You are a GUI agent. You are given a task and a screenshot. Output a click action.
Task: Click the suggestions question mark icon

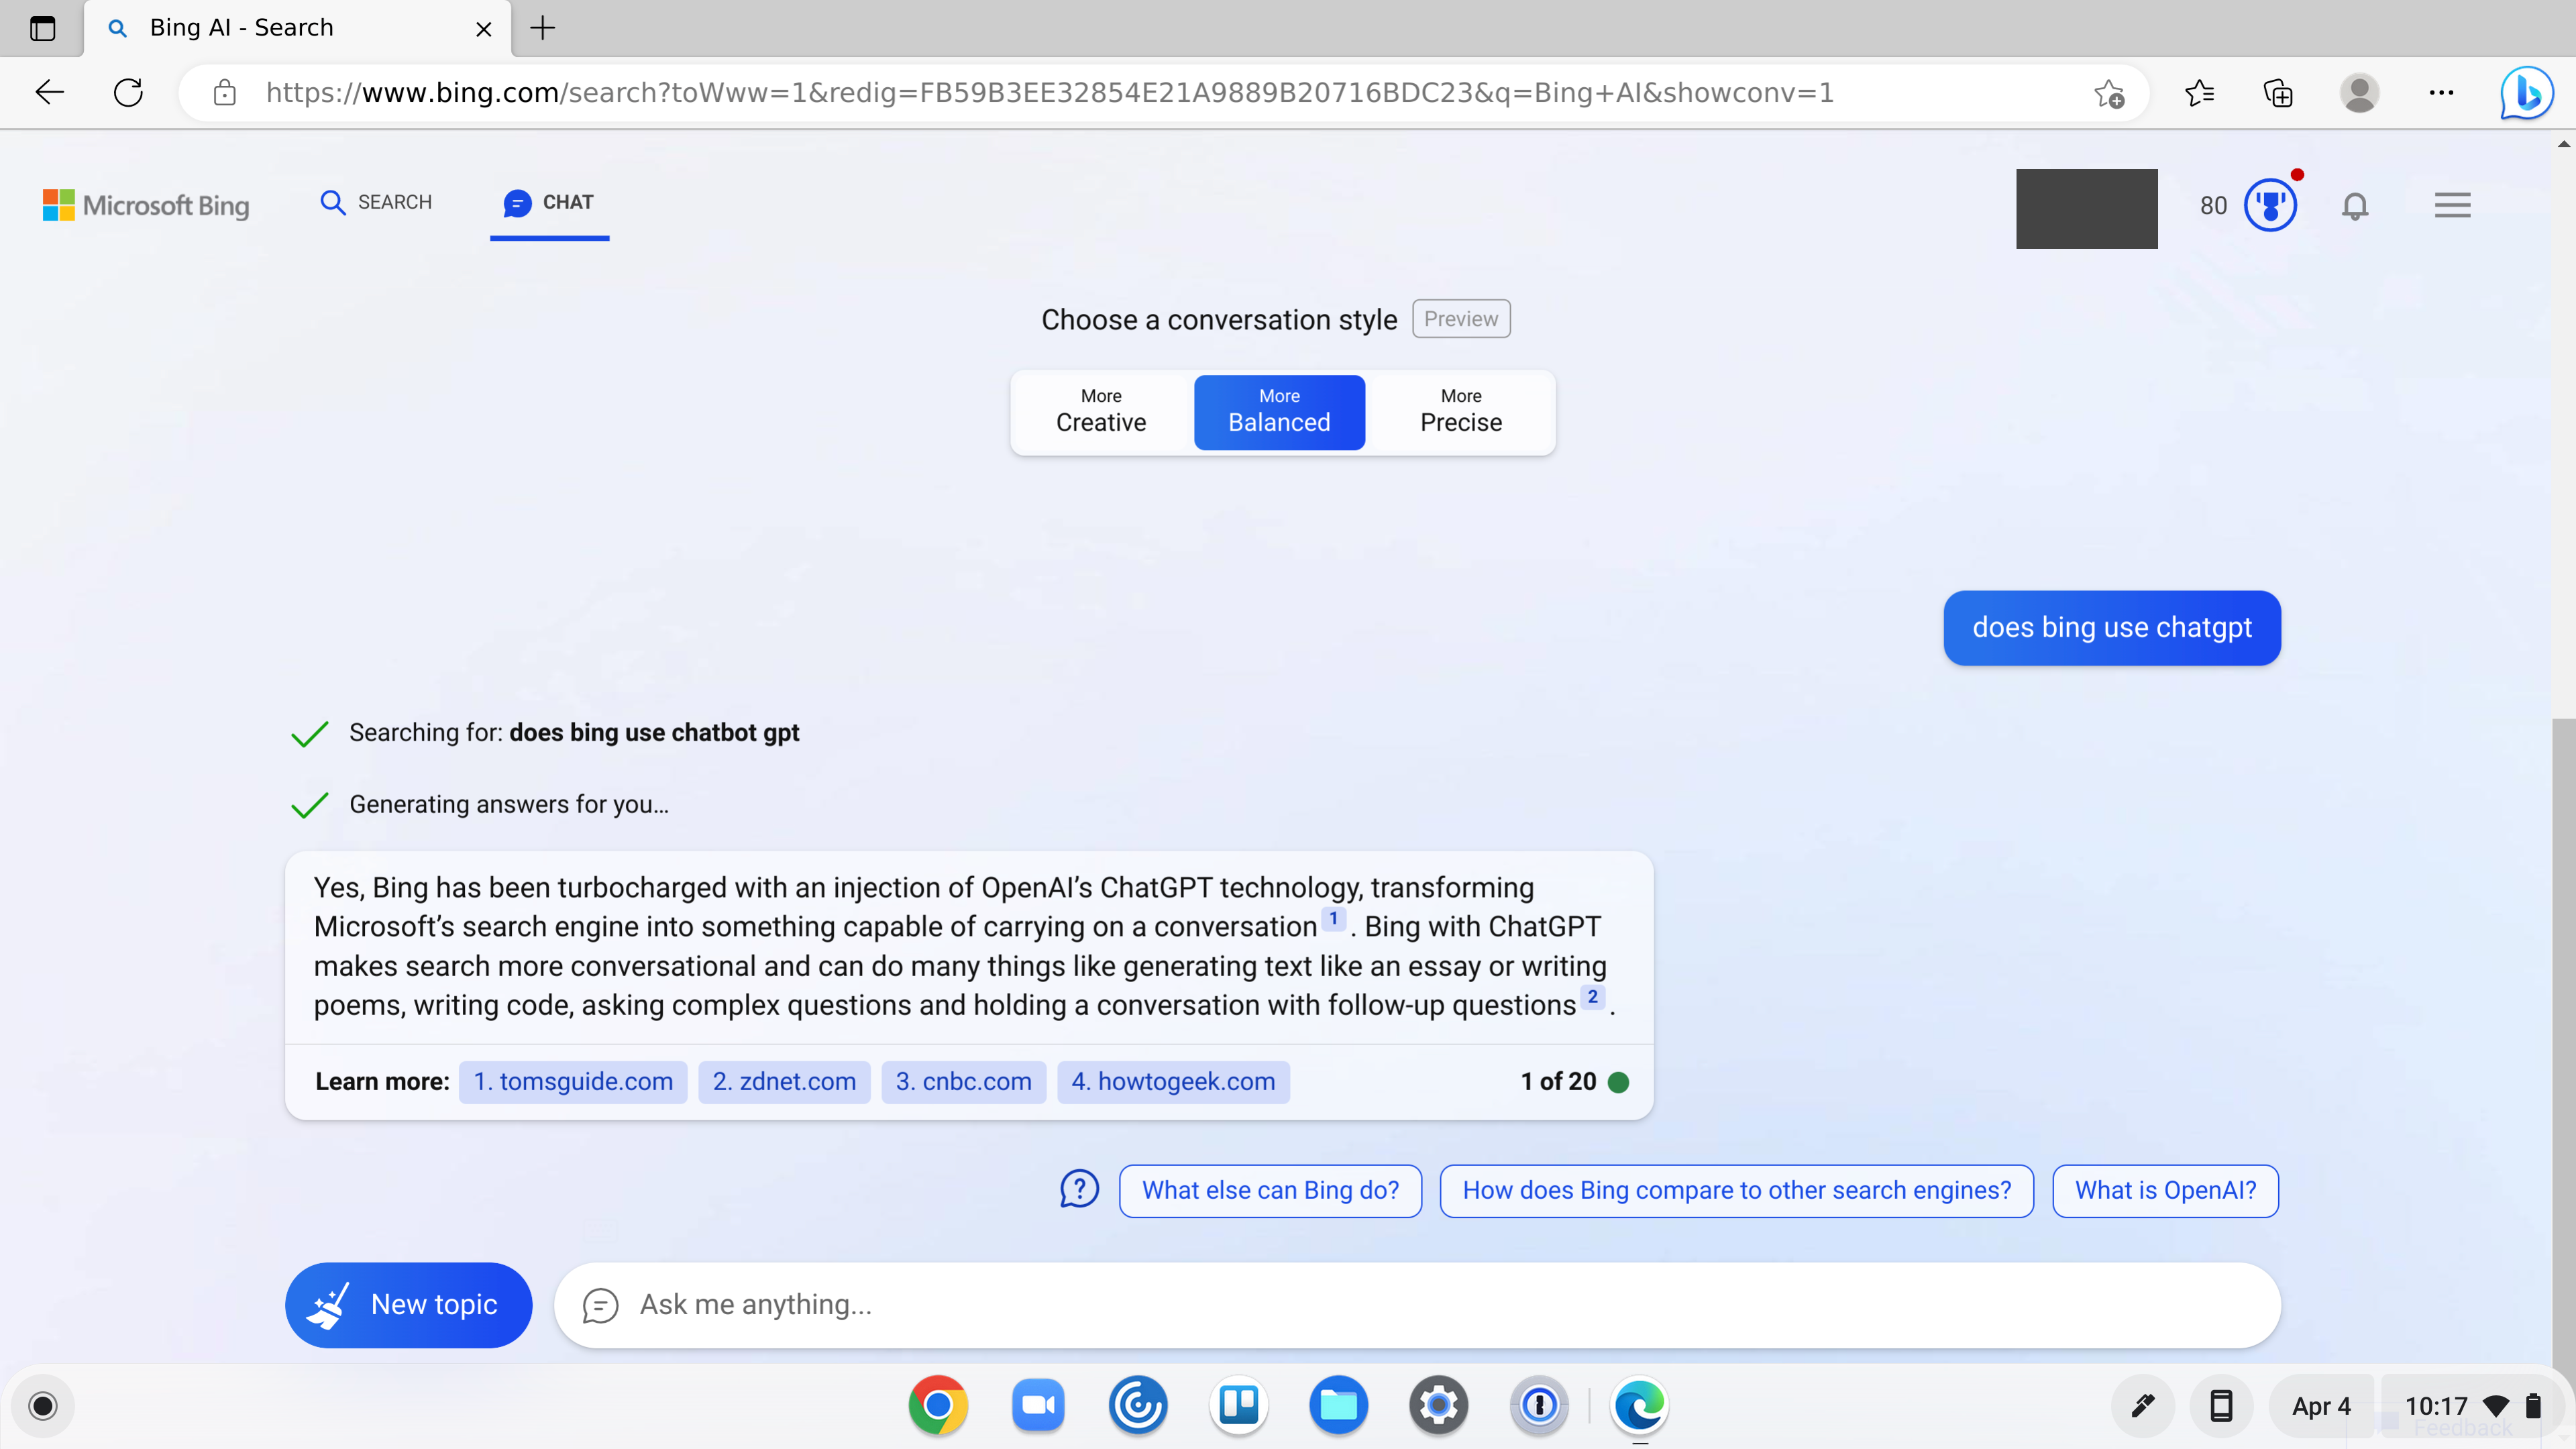coord(1079,1190)
